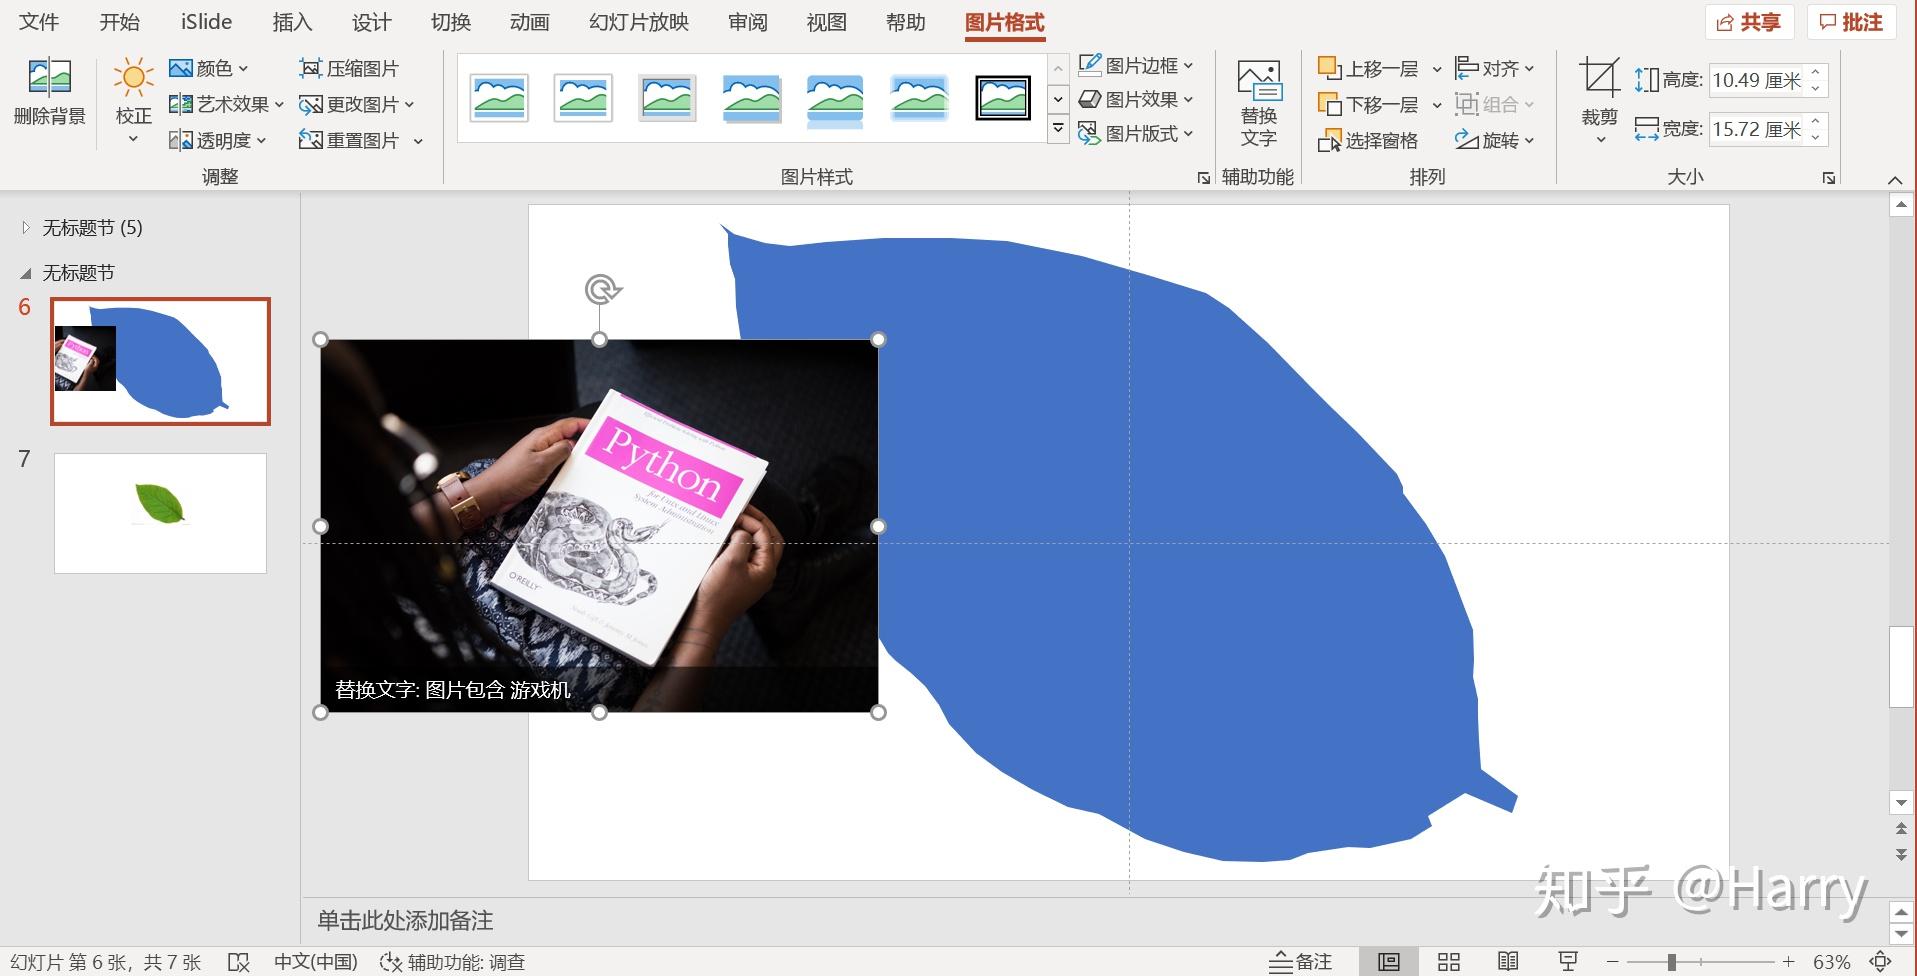The image size is (1917, 976).
Task: Click the spell check icon in status bar
Action: pos(238,962)
